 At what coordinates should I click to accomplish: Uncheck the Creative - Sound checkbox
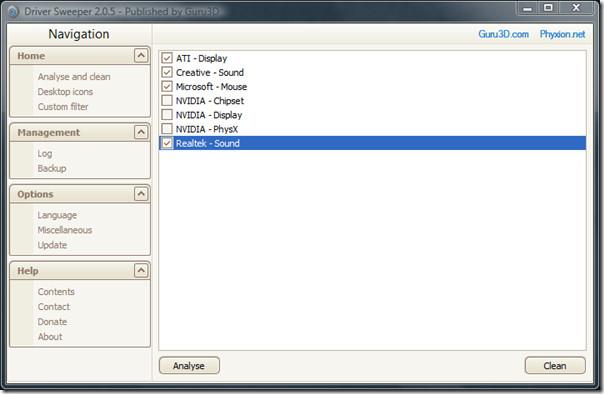[x=167, y=72]
